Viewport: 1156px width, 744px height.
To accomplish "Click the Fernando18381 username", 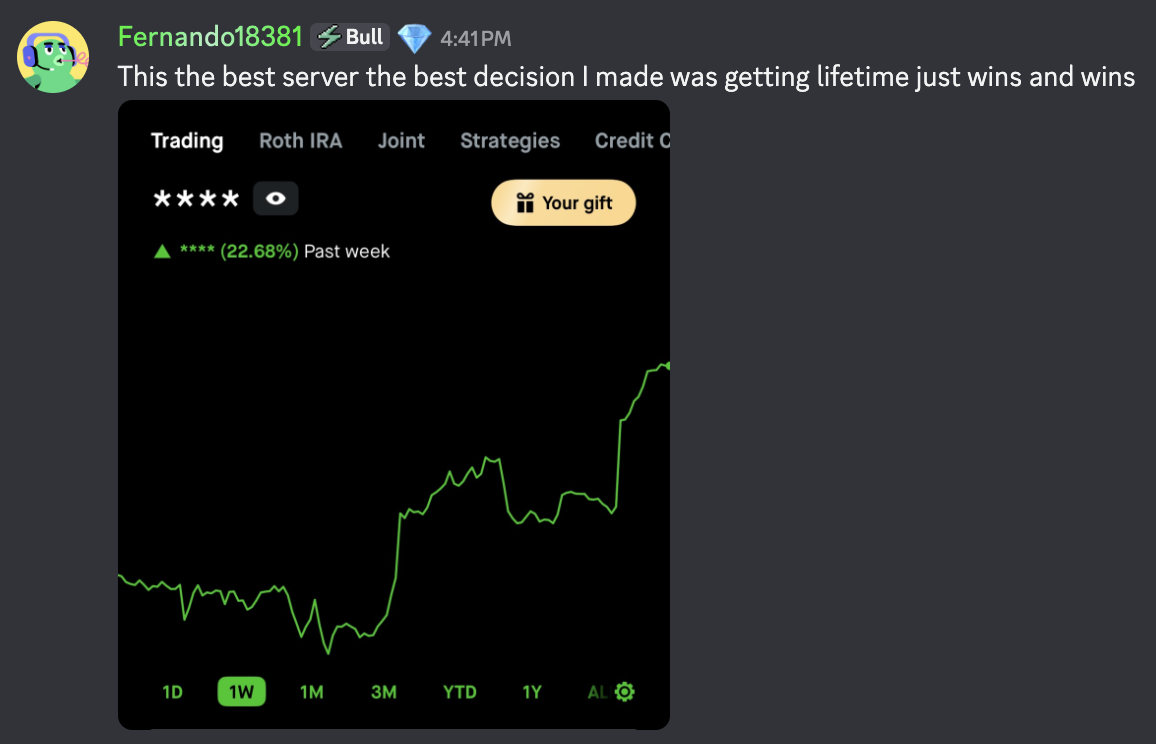I will click(210, 37).
